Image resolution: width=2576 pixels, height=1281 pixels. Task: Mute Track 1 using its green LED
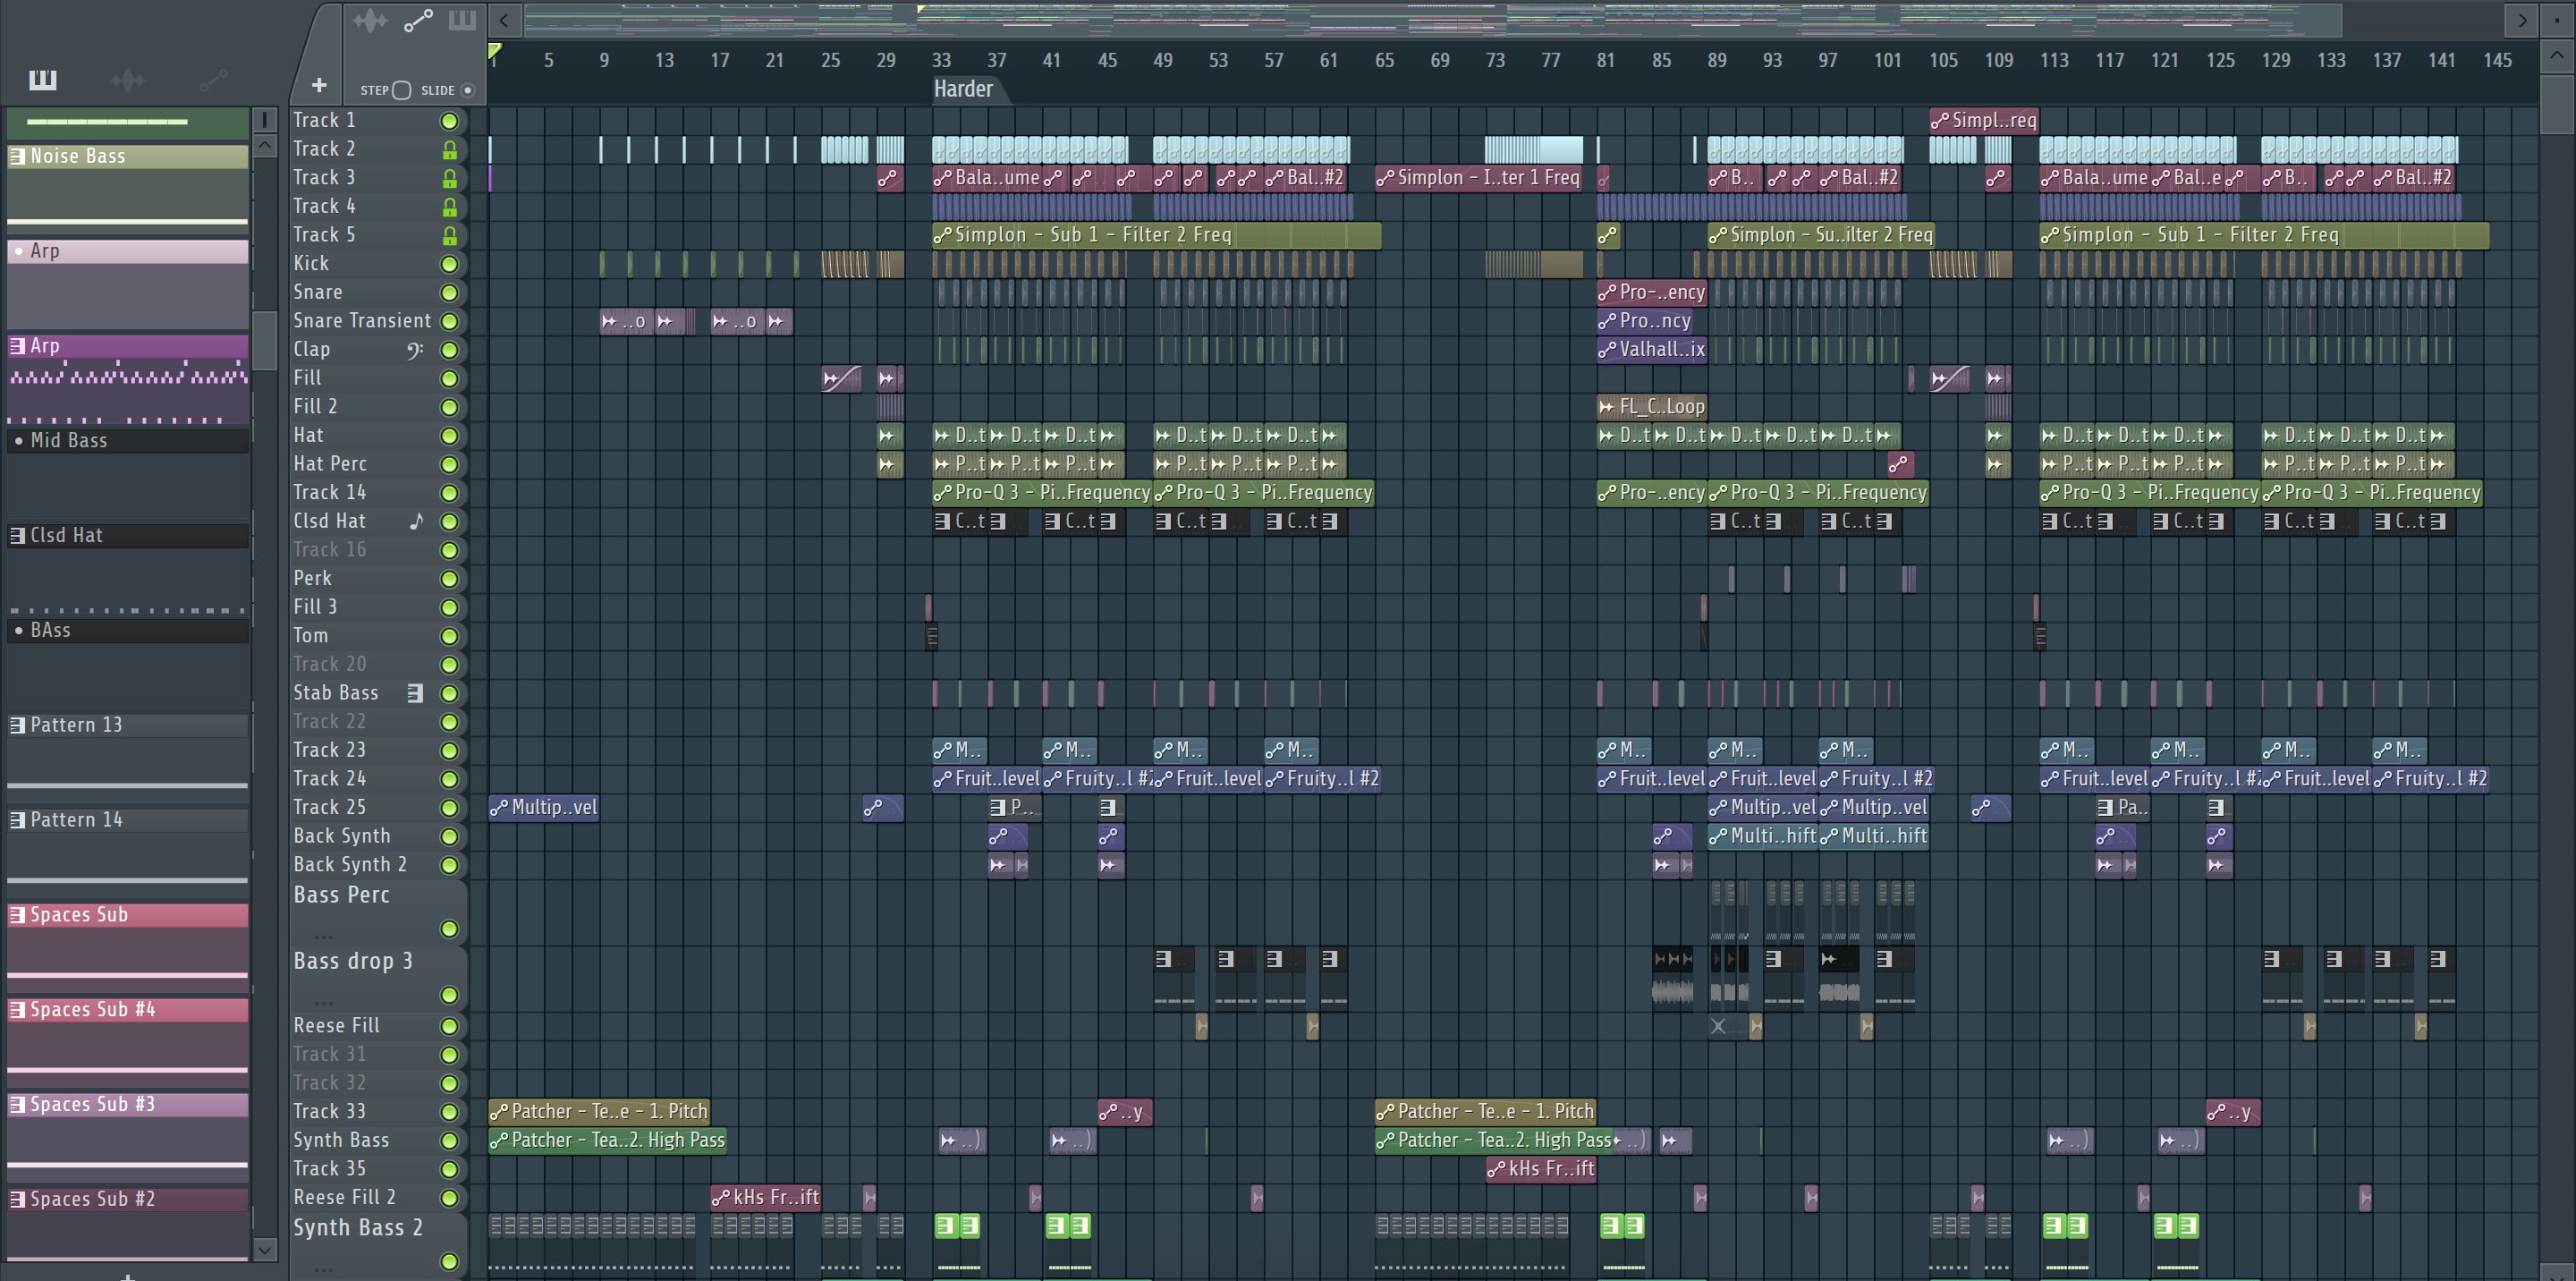449,121
